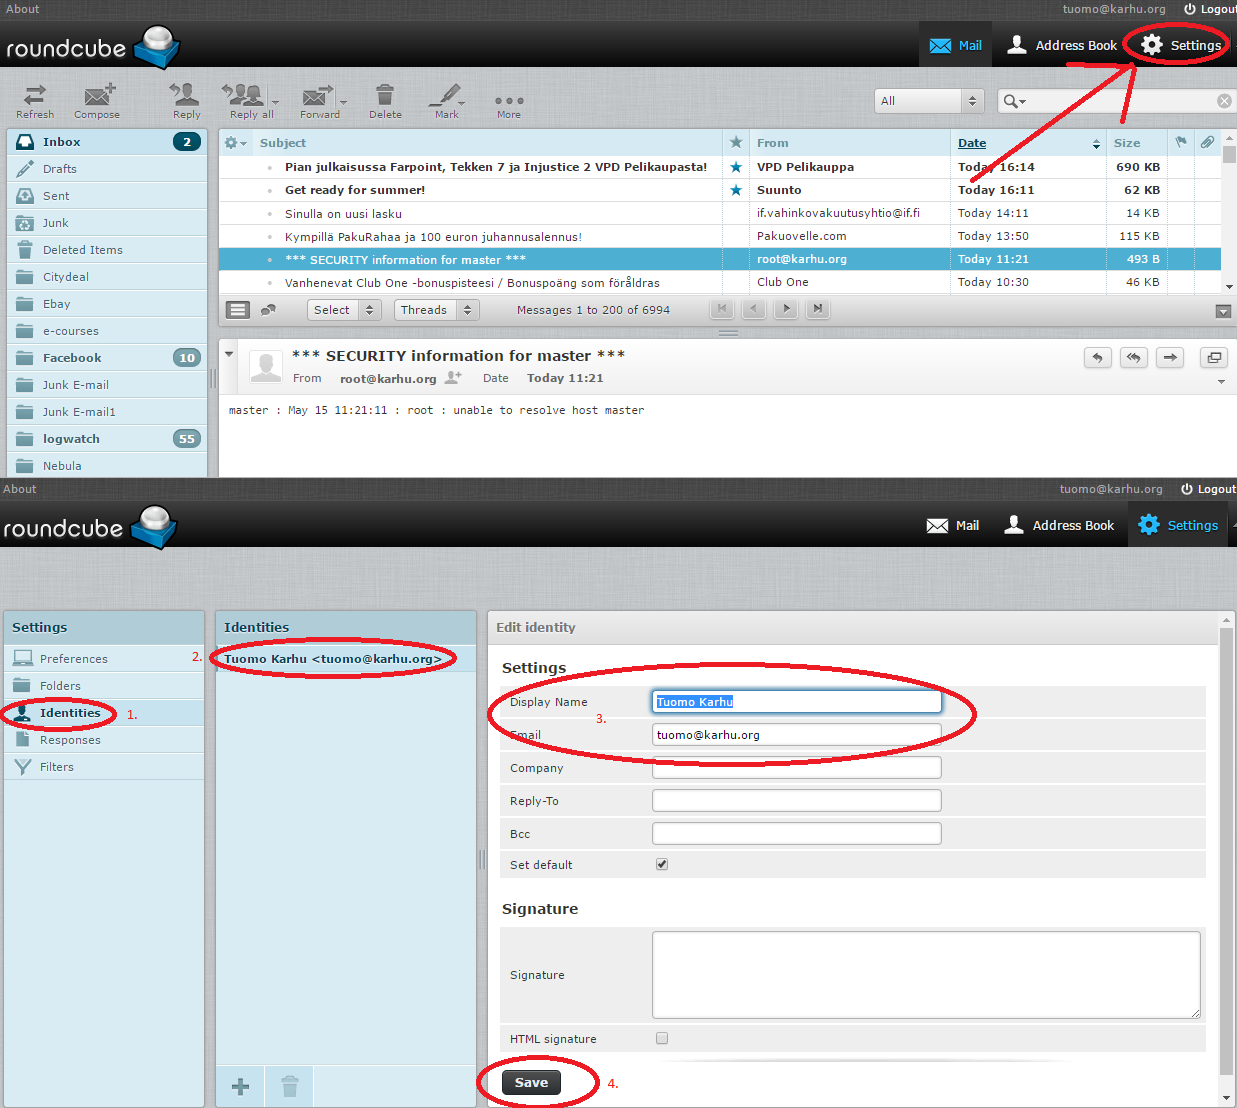Viewport: 1237px width, 1108px height.
Task: Open the More actions toolbar icon
Action: pos(509,101)
